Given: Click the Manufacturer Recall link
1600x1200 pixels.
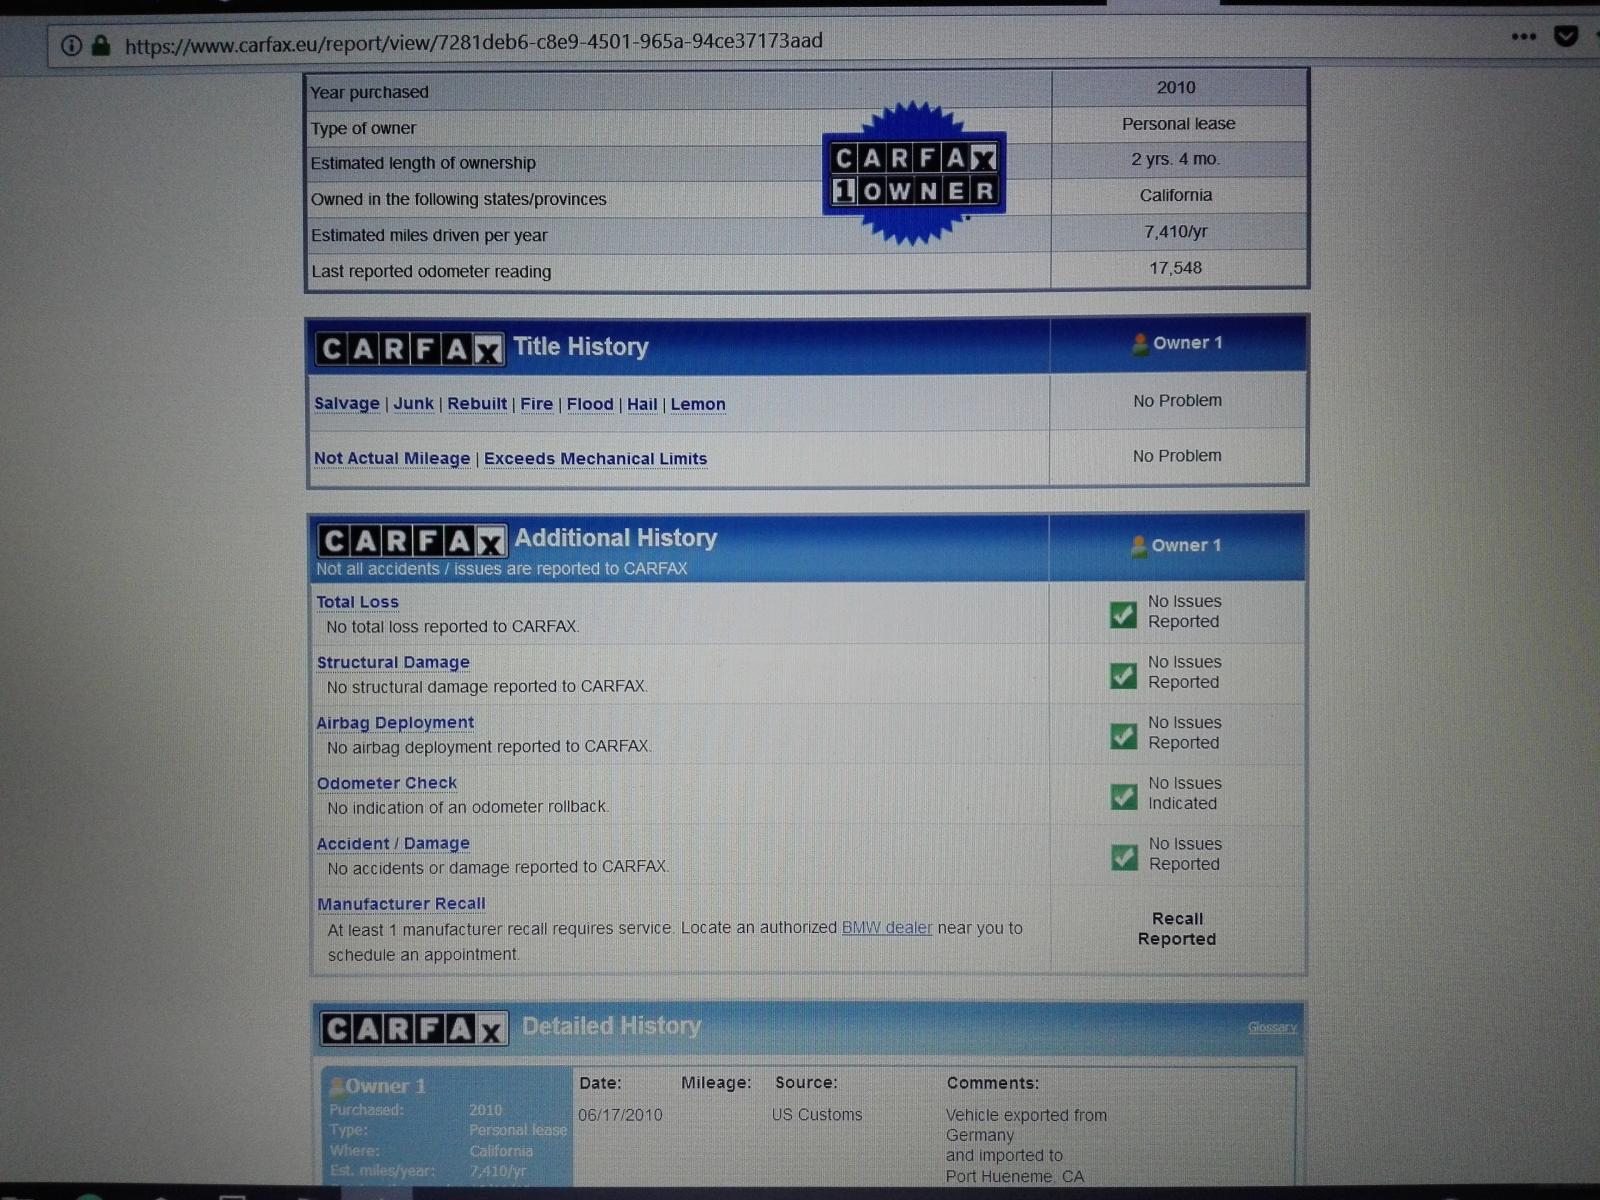Looking at the screenshot, I should [400, 904].
